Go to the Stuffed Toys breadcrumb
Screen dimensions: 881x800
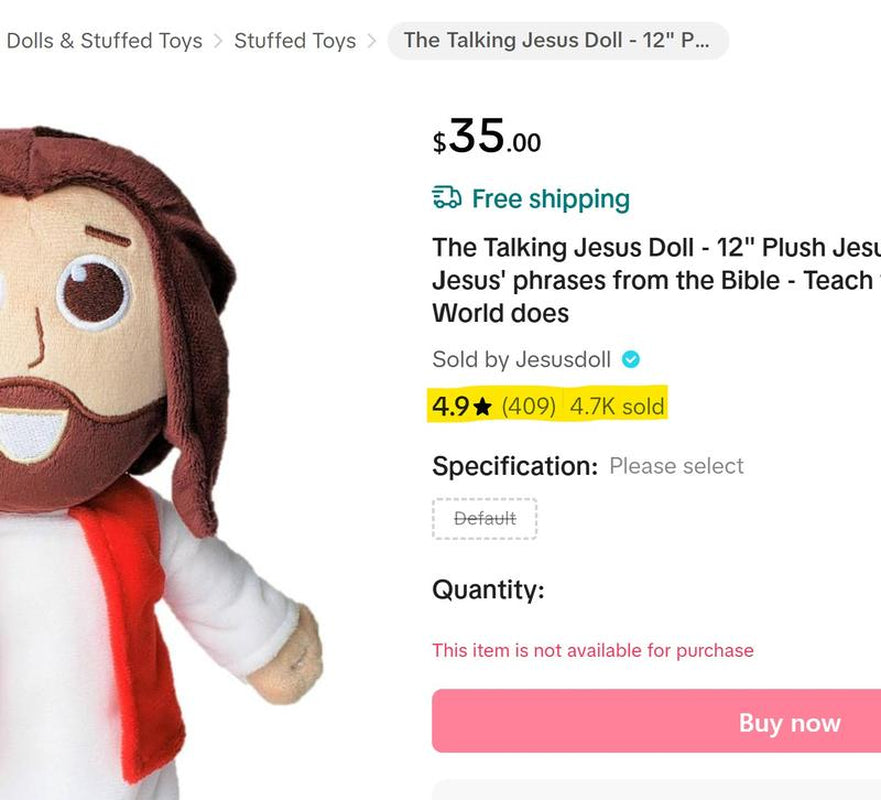(x=294, y=41)
